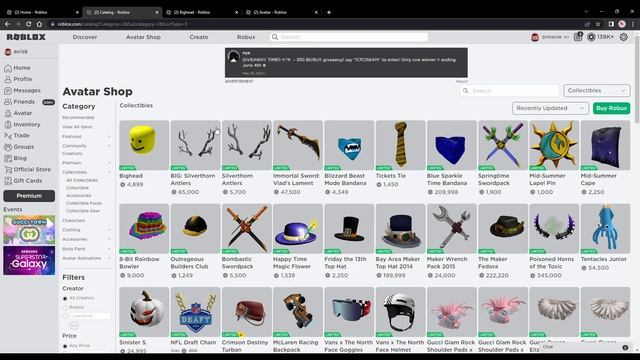Viewport: 640px width, 360px height.
Task: Select the Username creator radio button
Action: [x=65, y=316]
